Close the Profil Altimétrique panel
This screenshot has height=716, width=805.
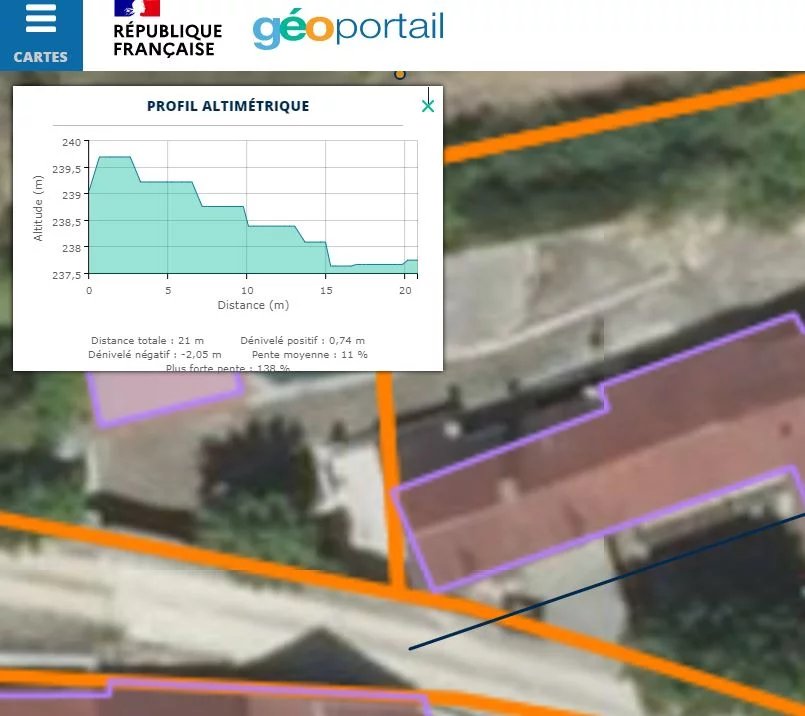[x=428, y=106]
